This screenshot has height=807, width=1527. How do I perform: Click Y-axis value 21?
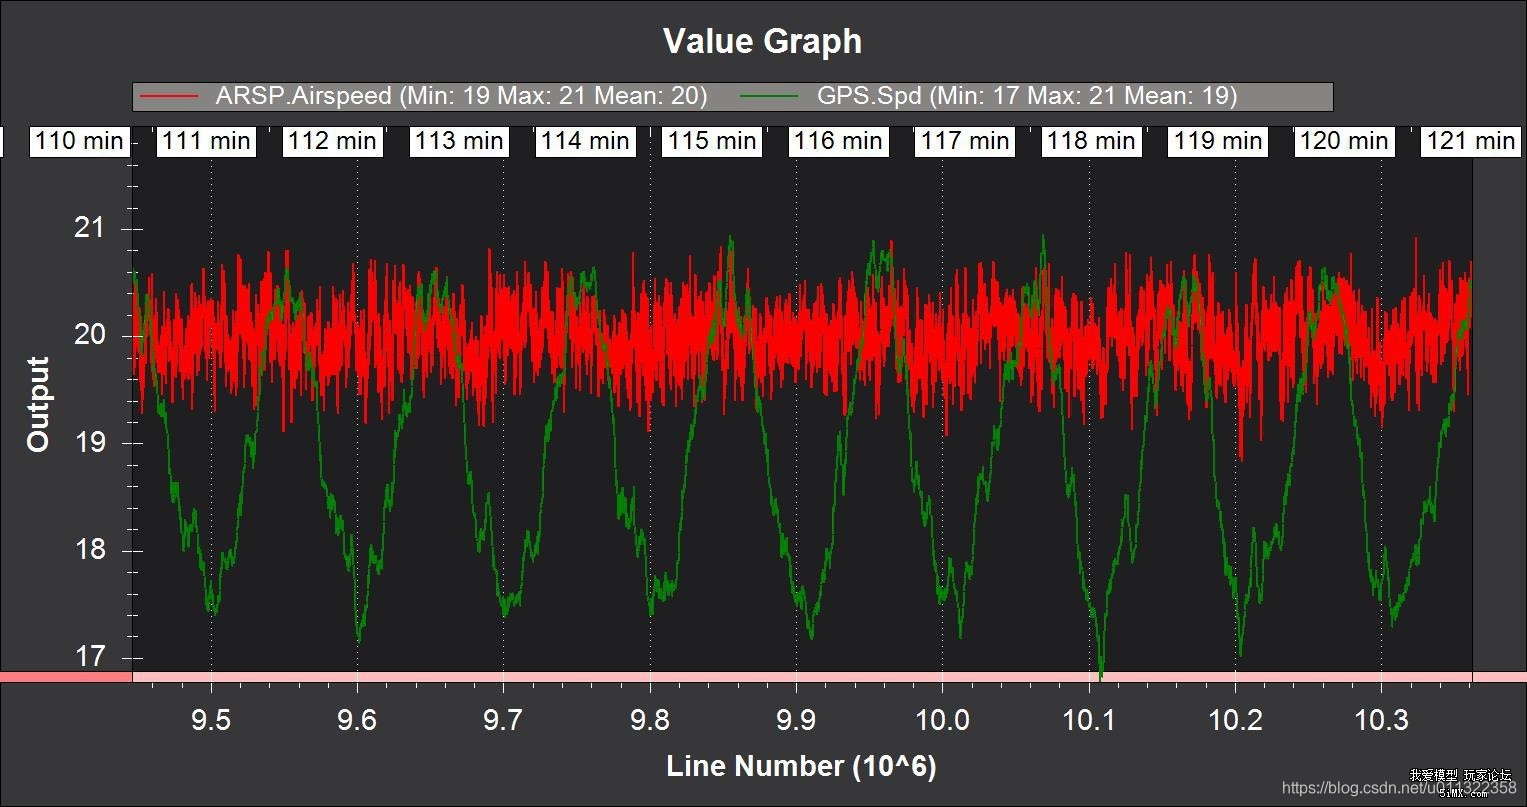[x=89, y=228]
